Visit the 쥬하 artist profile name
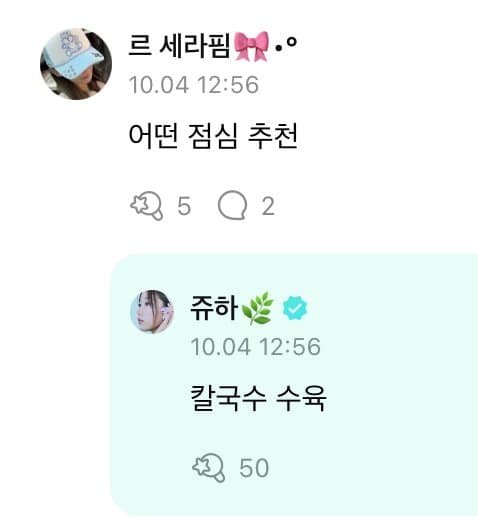478x532 pixels. point(214,308)
